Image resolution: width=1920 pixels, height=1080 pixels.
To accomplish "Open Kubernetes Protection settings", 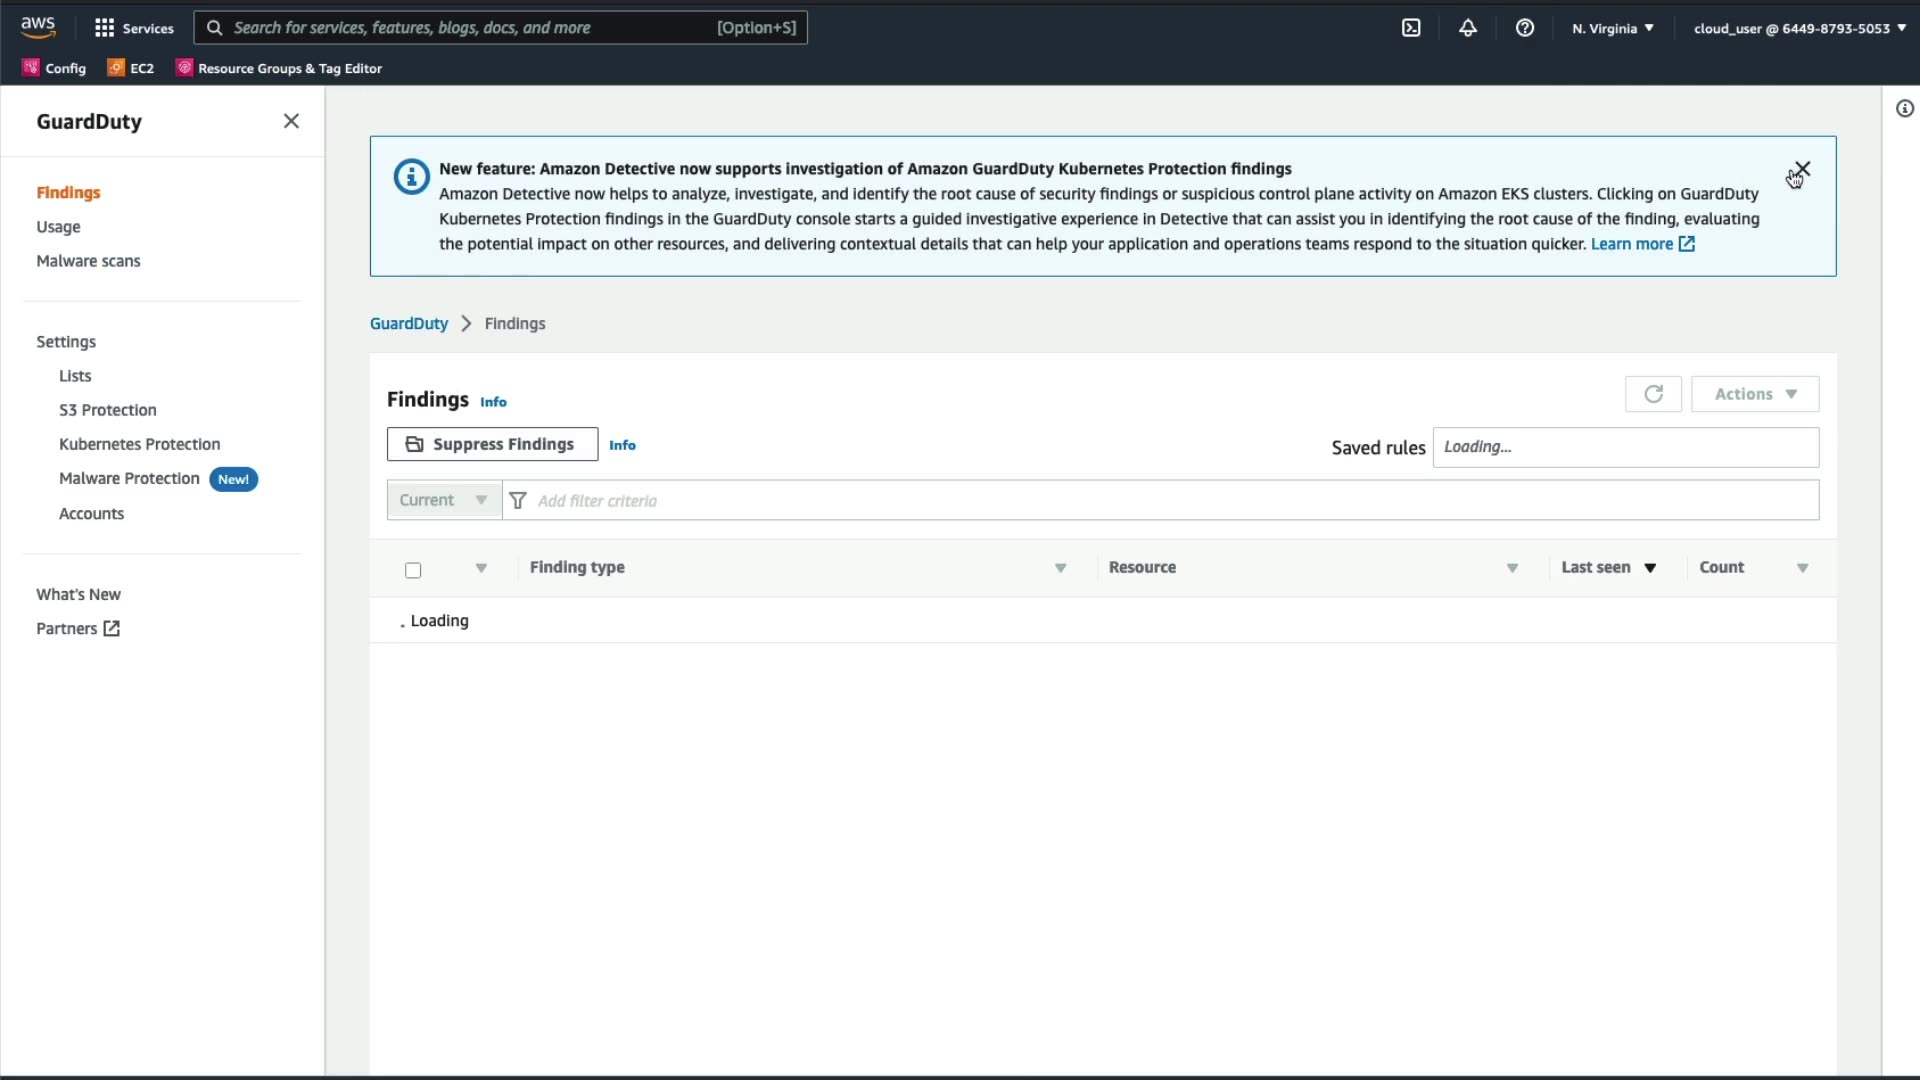I will pos(139,444).
